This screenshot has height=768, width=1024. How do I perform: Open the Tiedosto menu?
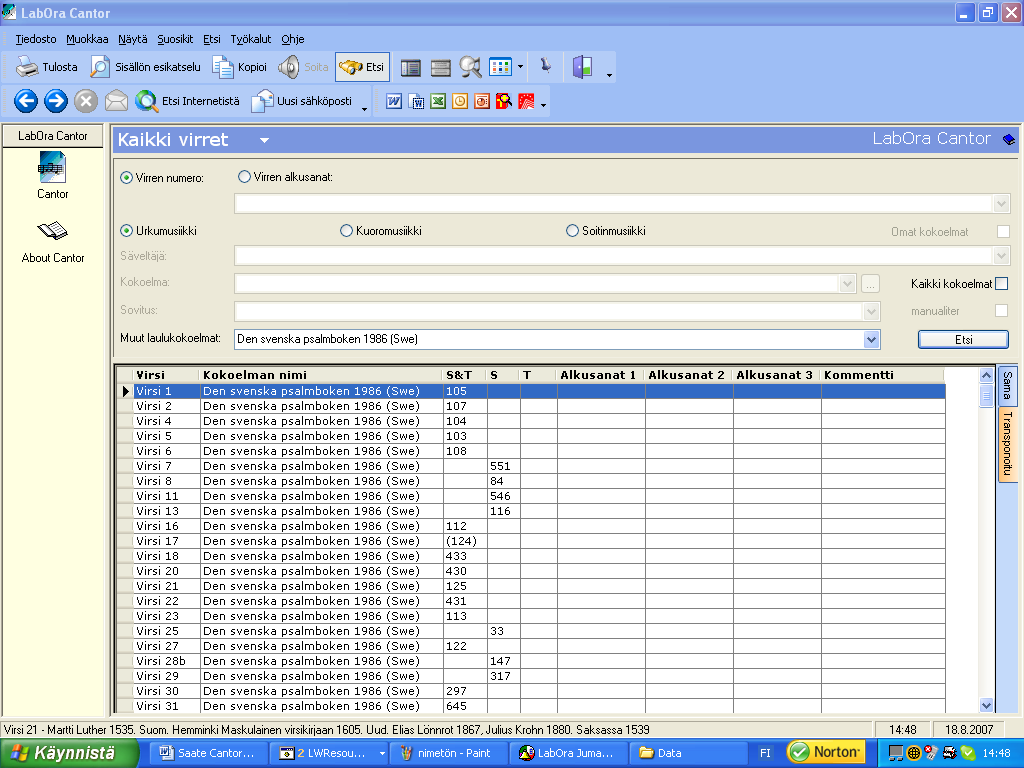(x=36, y=39)
